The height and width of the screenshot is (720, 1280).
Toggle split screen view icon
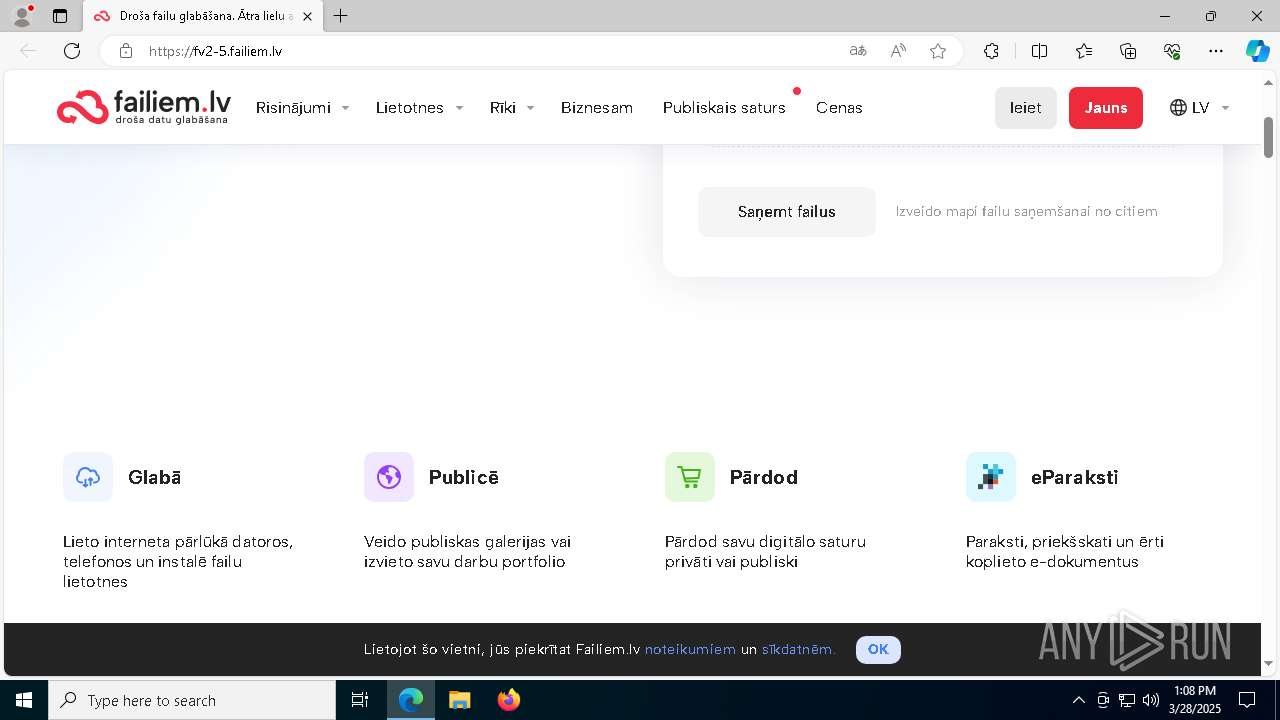point(1039,51)
